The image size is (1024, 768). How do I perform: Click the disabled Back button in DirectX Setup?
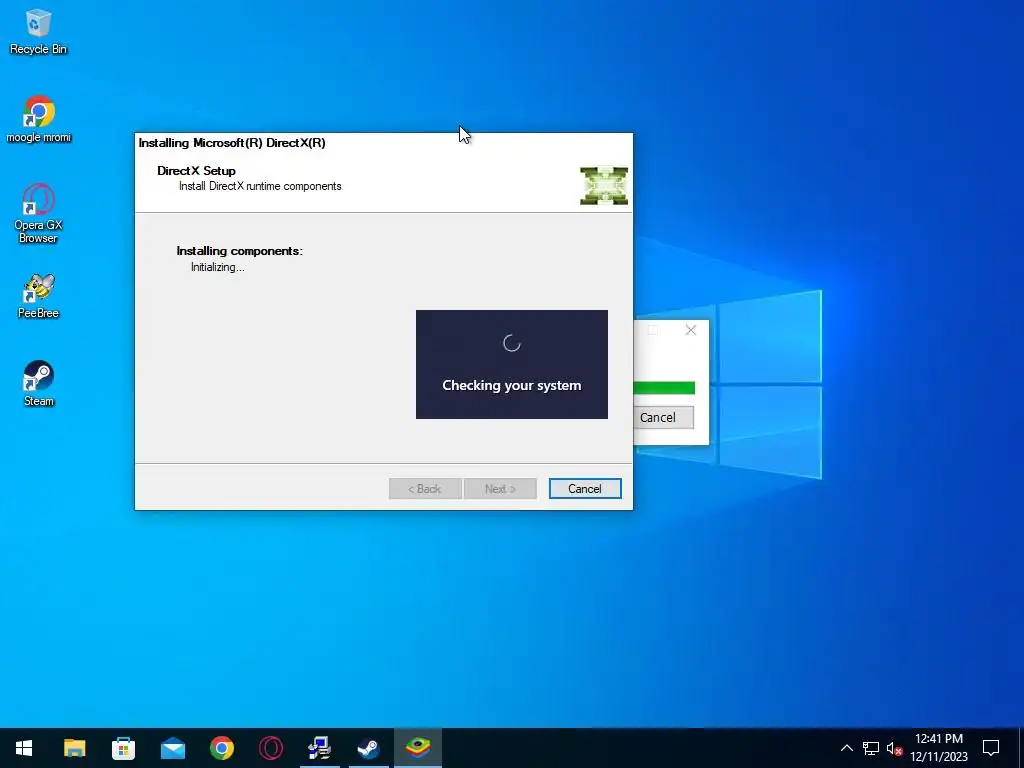click(x=425, y=488)
